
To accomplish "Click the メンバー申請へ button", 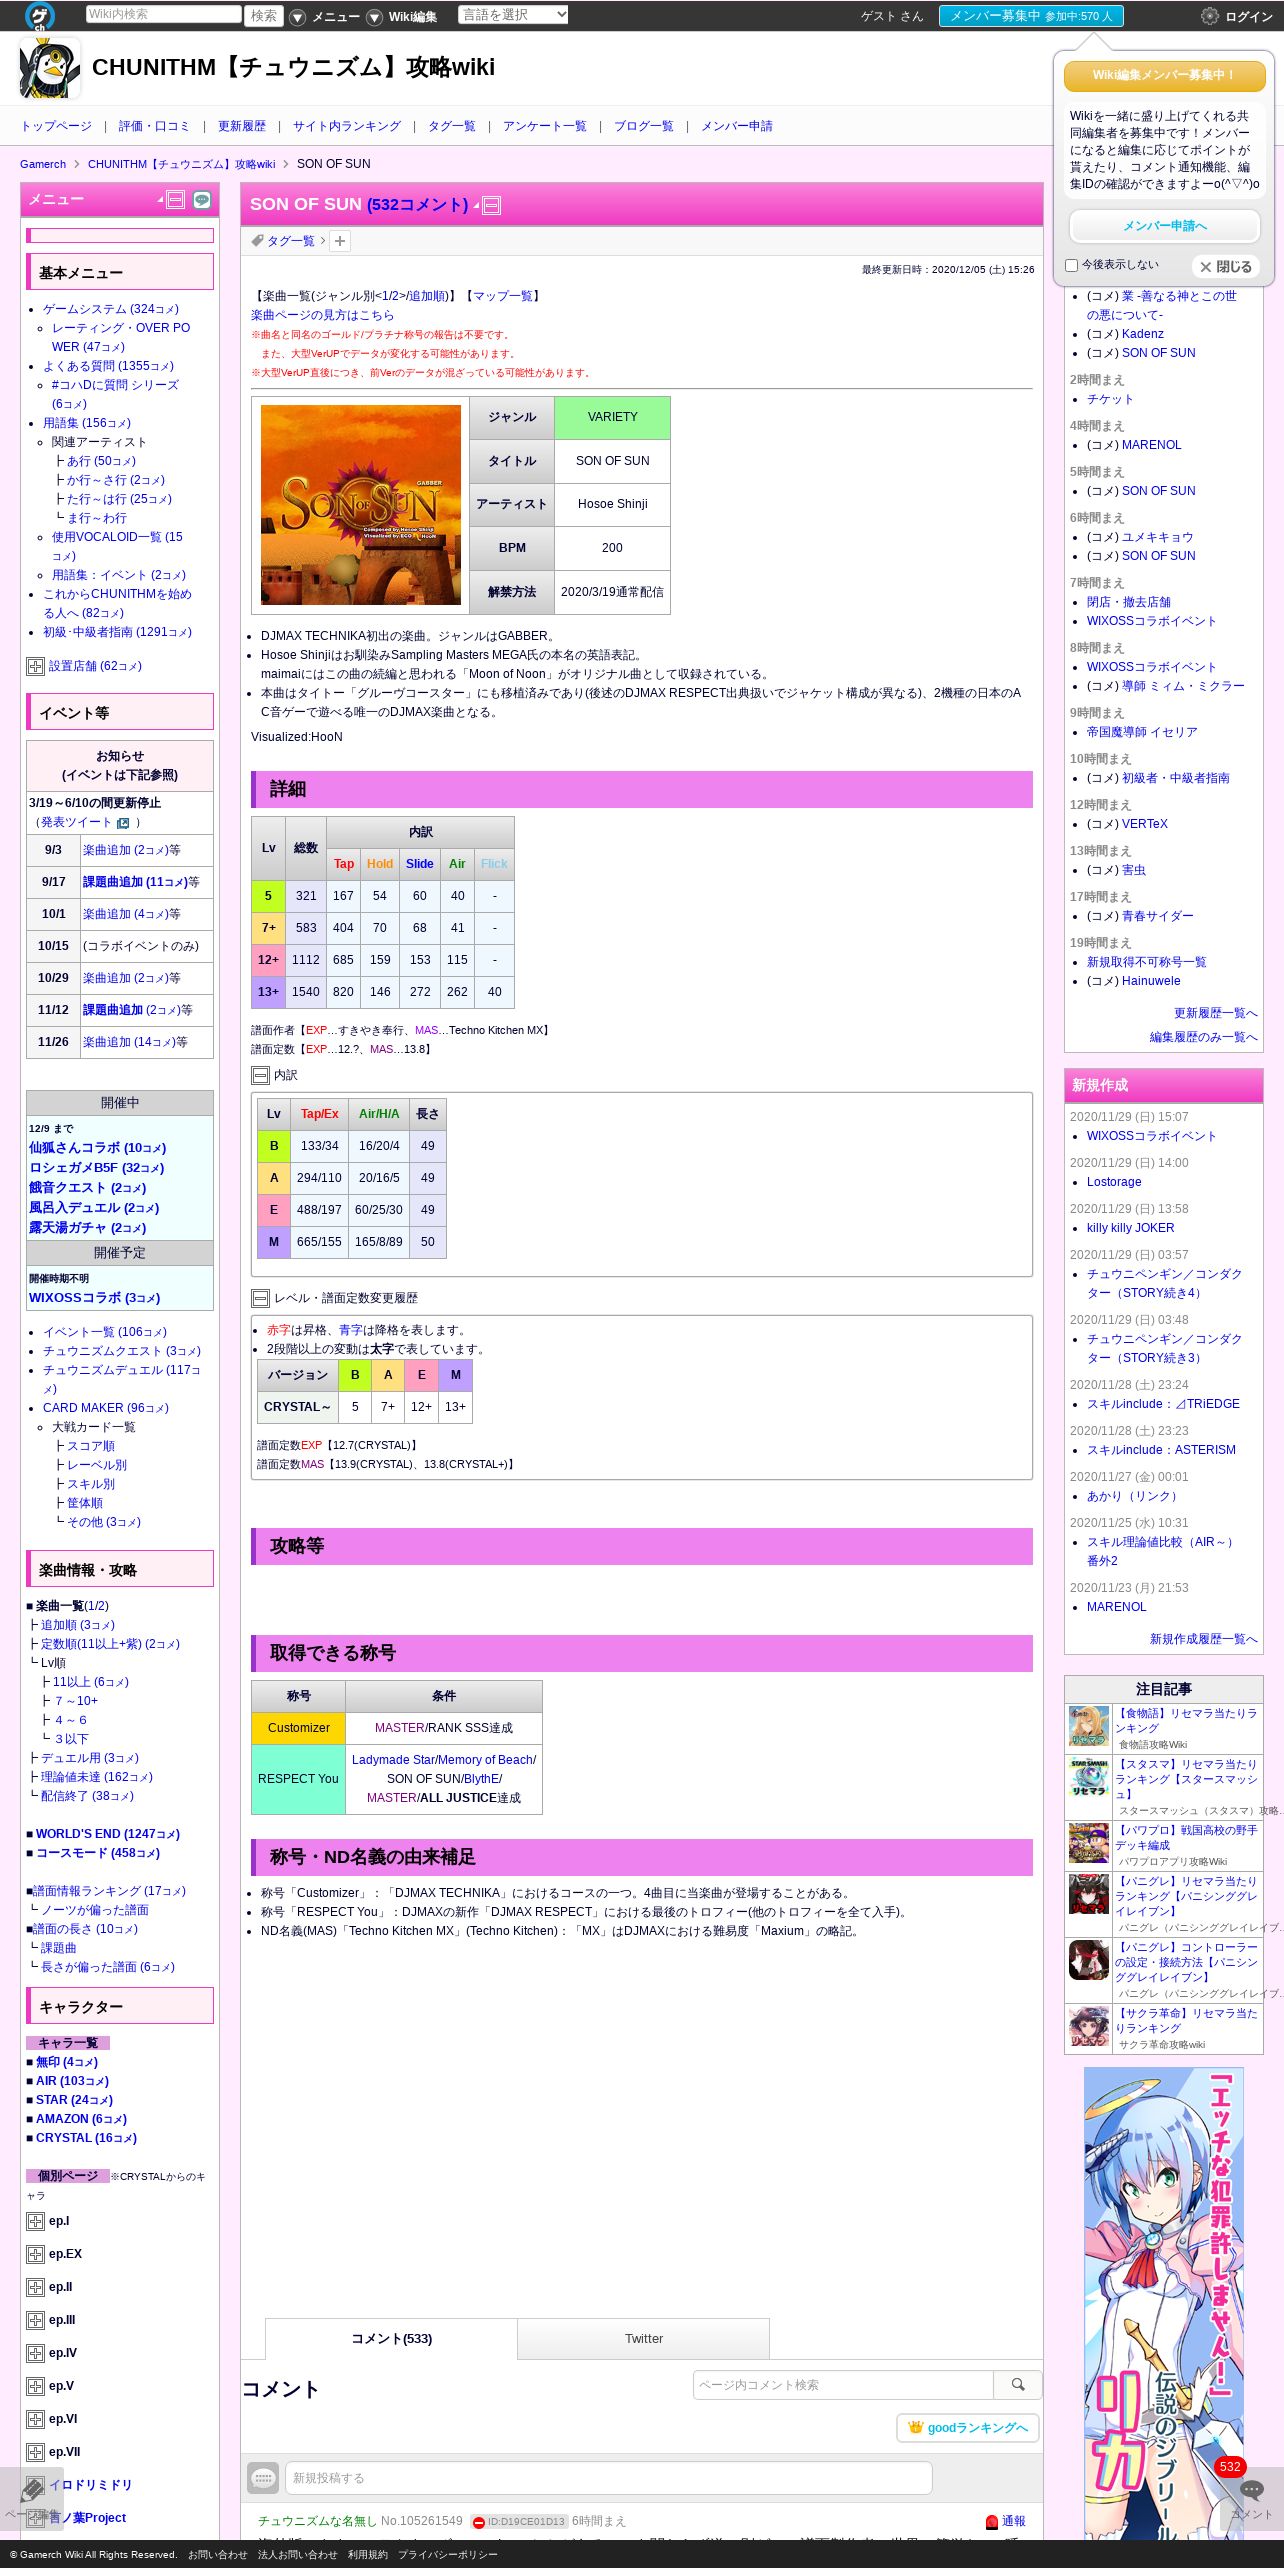I will (x=1164, y=226).
